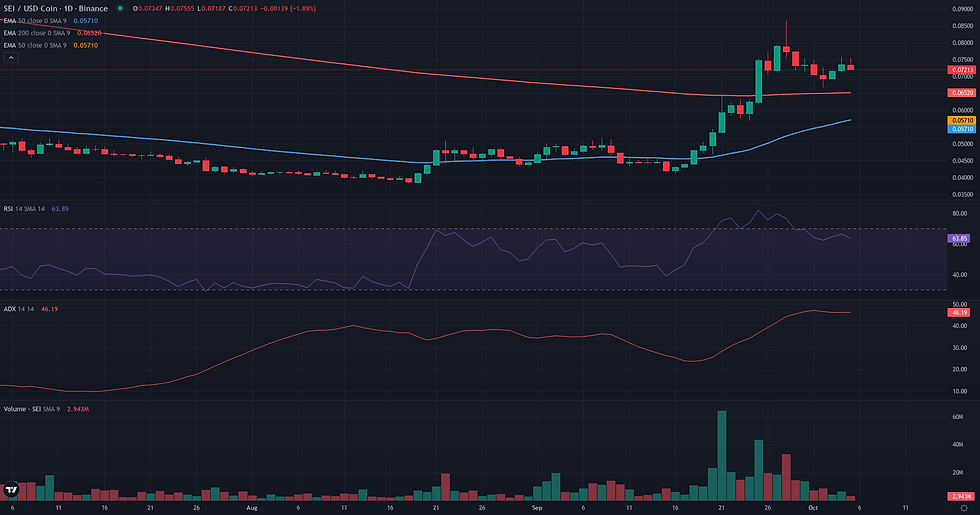Viewport: 980px width, 515px height.
Task: Select EMA 200 close legend
Action: [x=52, y=32]
